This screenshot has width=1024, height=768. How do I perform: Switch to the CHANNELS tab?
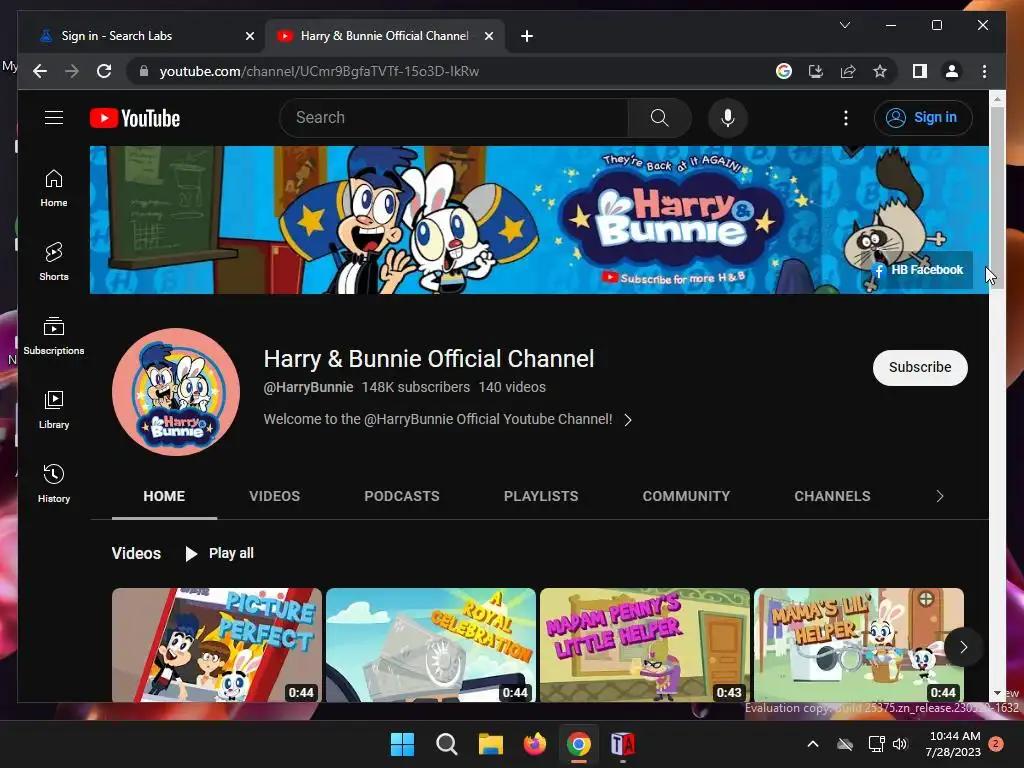click(832, 496)
